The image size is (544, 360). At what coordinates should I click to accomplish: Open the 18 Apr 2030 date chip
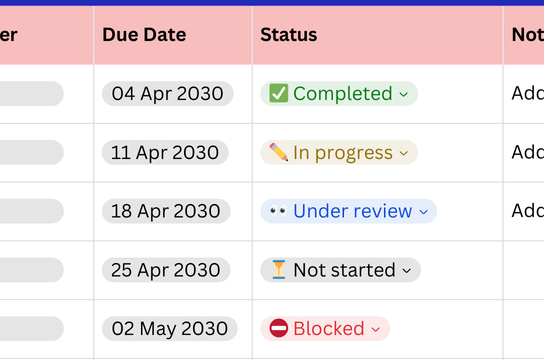pyautogui.click(x=166, y=211)
